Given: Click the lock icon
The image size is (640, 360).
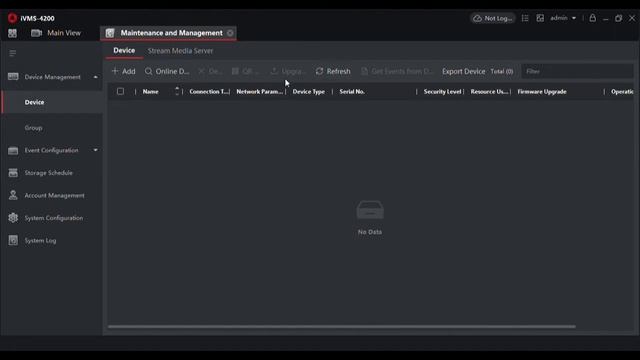Looking at the screenshot, I should [x=593, y=18].
